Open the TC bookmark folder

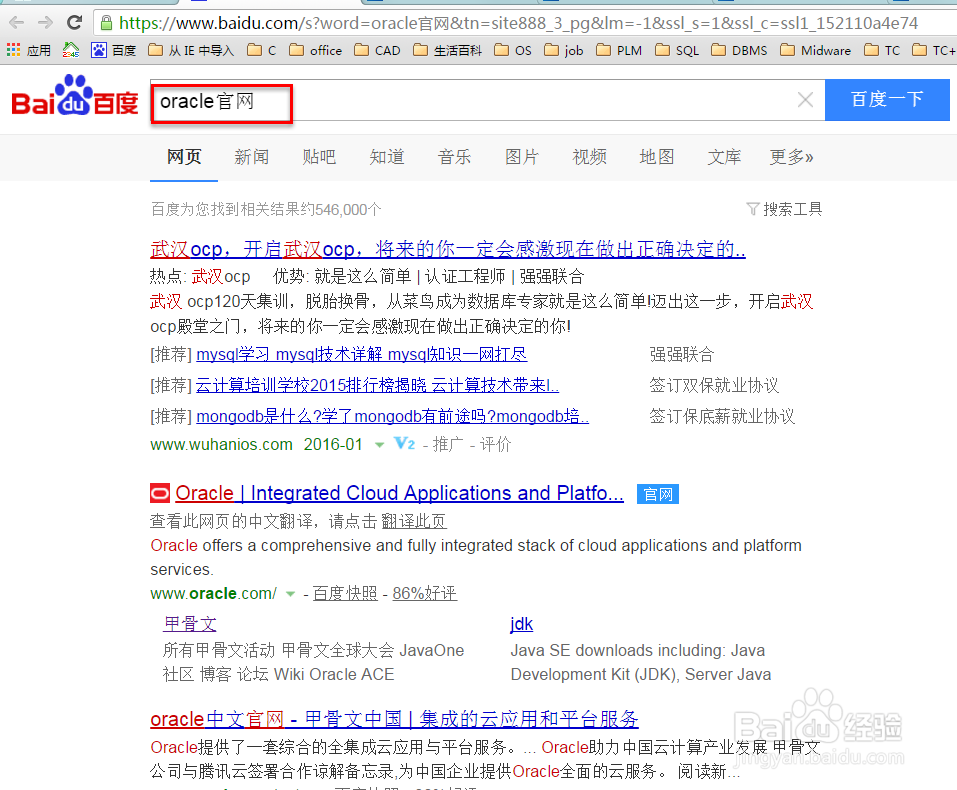[883, 50]
